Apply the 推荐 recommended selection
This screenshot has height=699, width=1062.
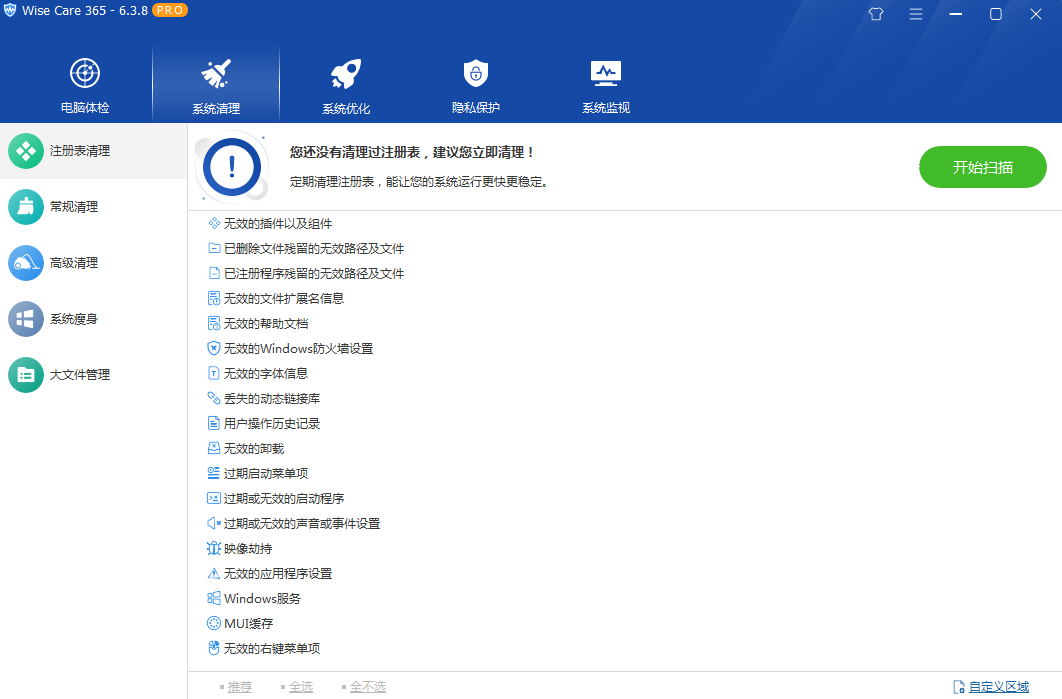[x=239, y=686]
